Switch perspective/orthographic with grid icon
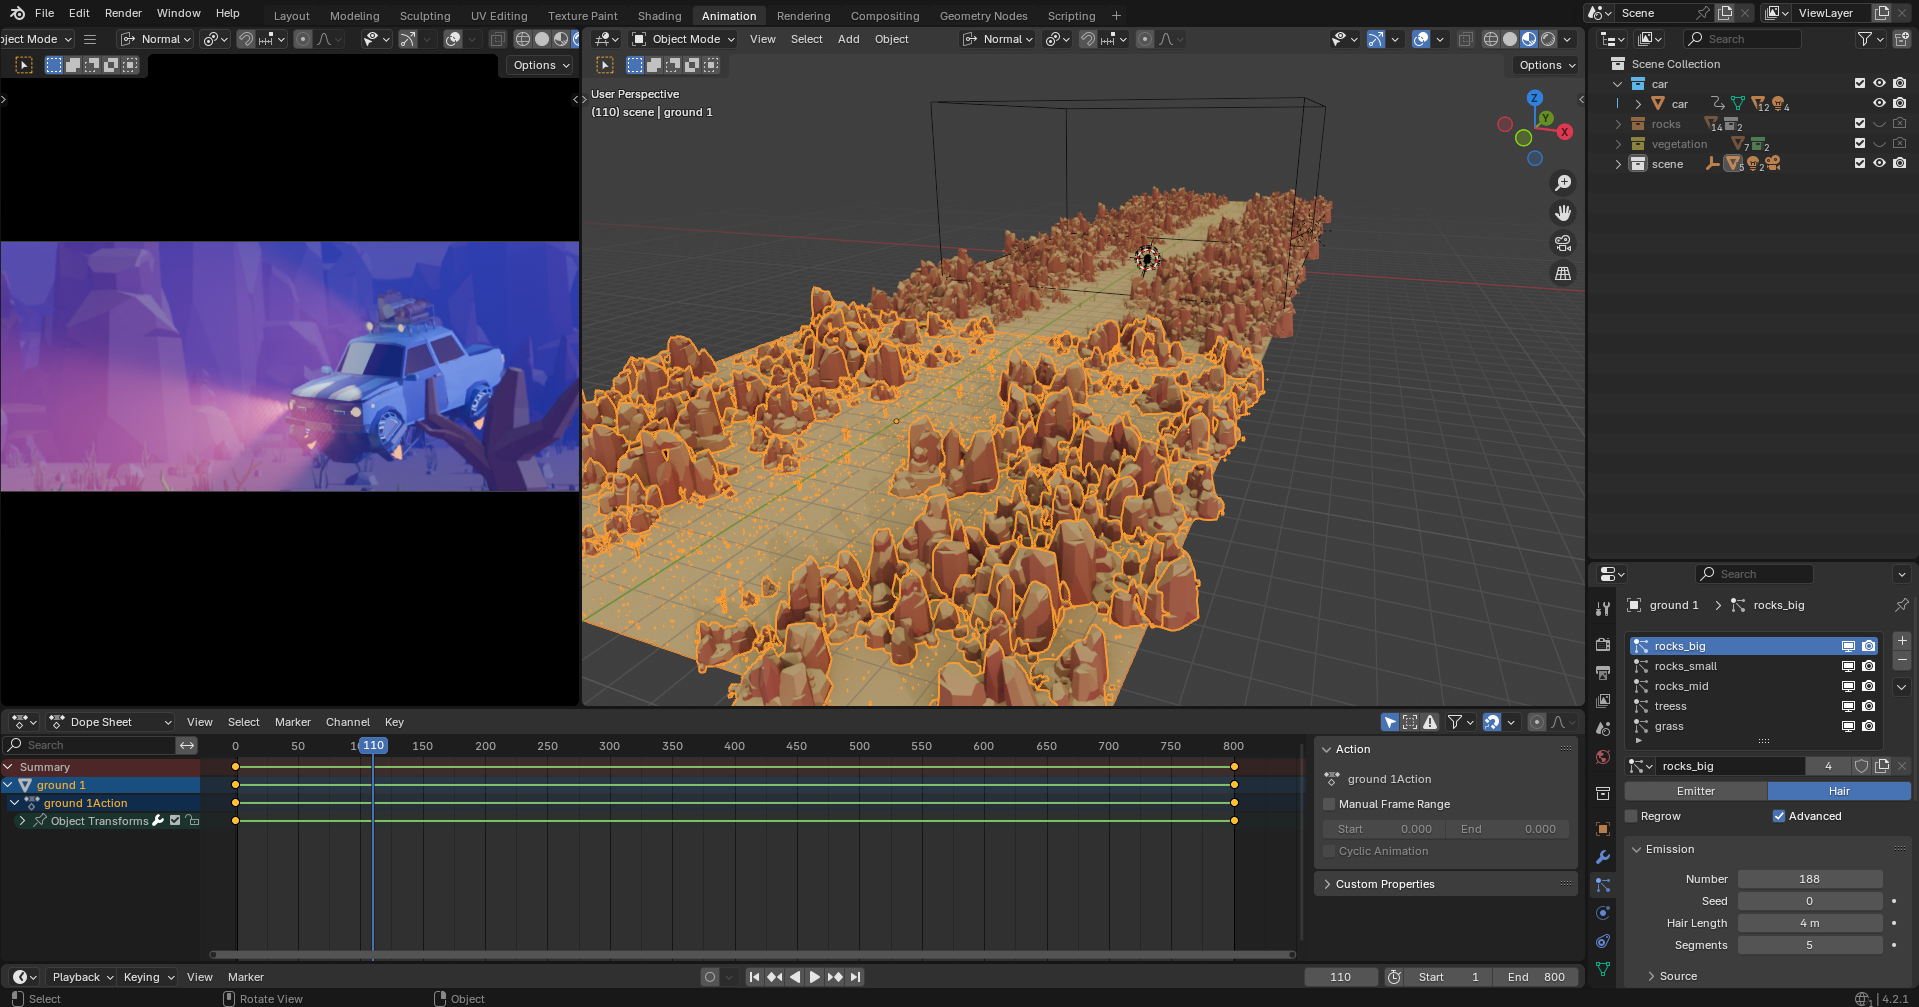The image size is (1919, 1007). (x=1562, y=273)
